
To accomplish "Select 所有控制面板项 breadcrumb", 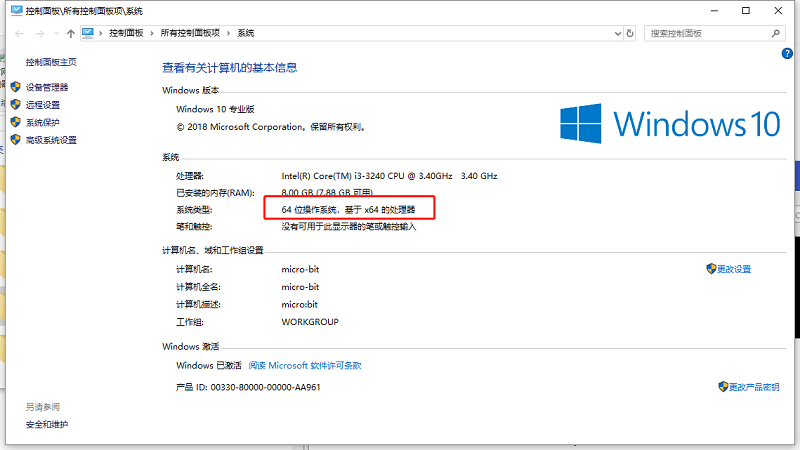I will click(x=190, y=33).
